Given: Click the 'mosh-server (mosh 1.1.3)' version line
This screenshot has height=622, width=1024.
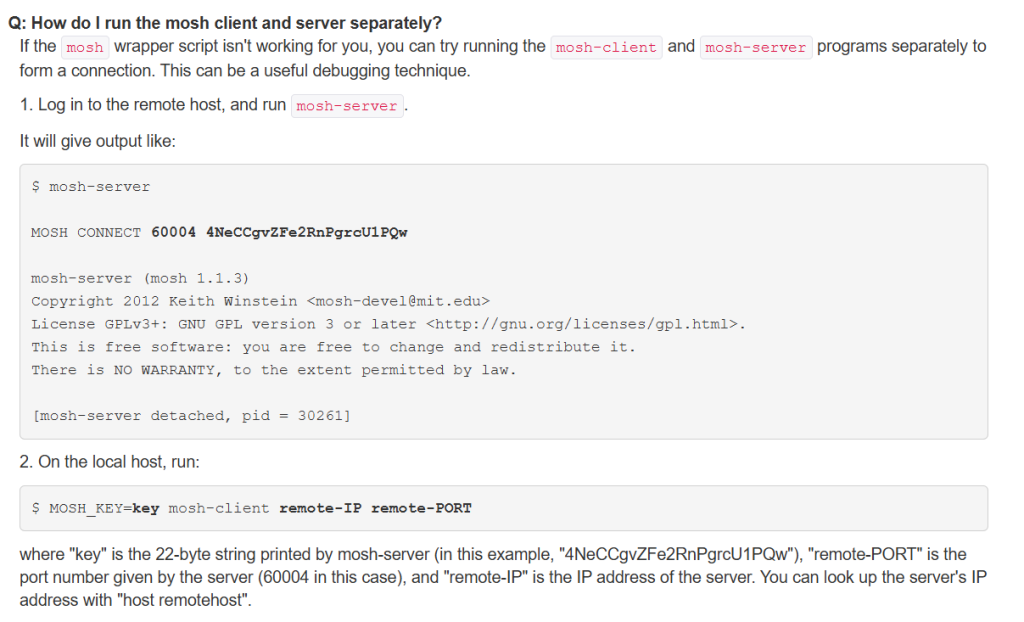Looking at the screenshot, I should pos(140,278).
